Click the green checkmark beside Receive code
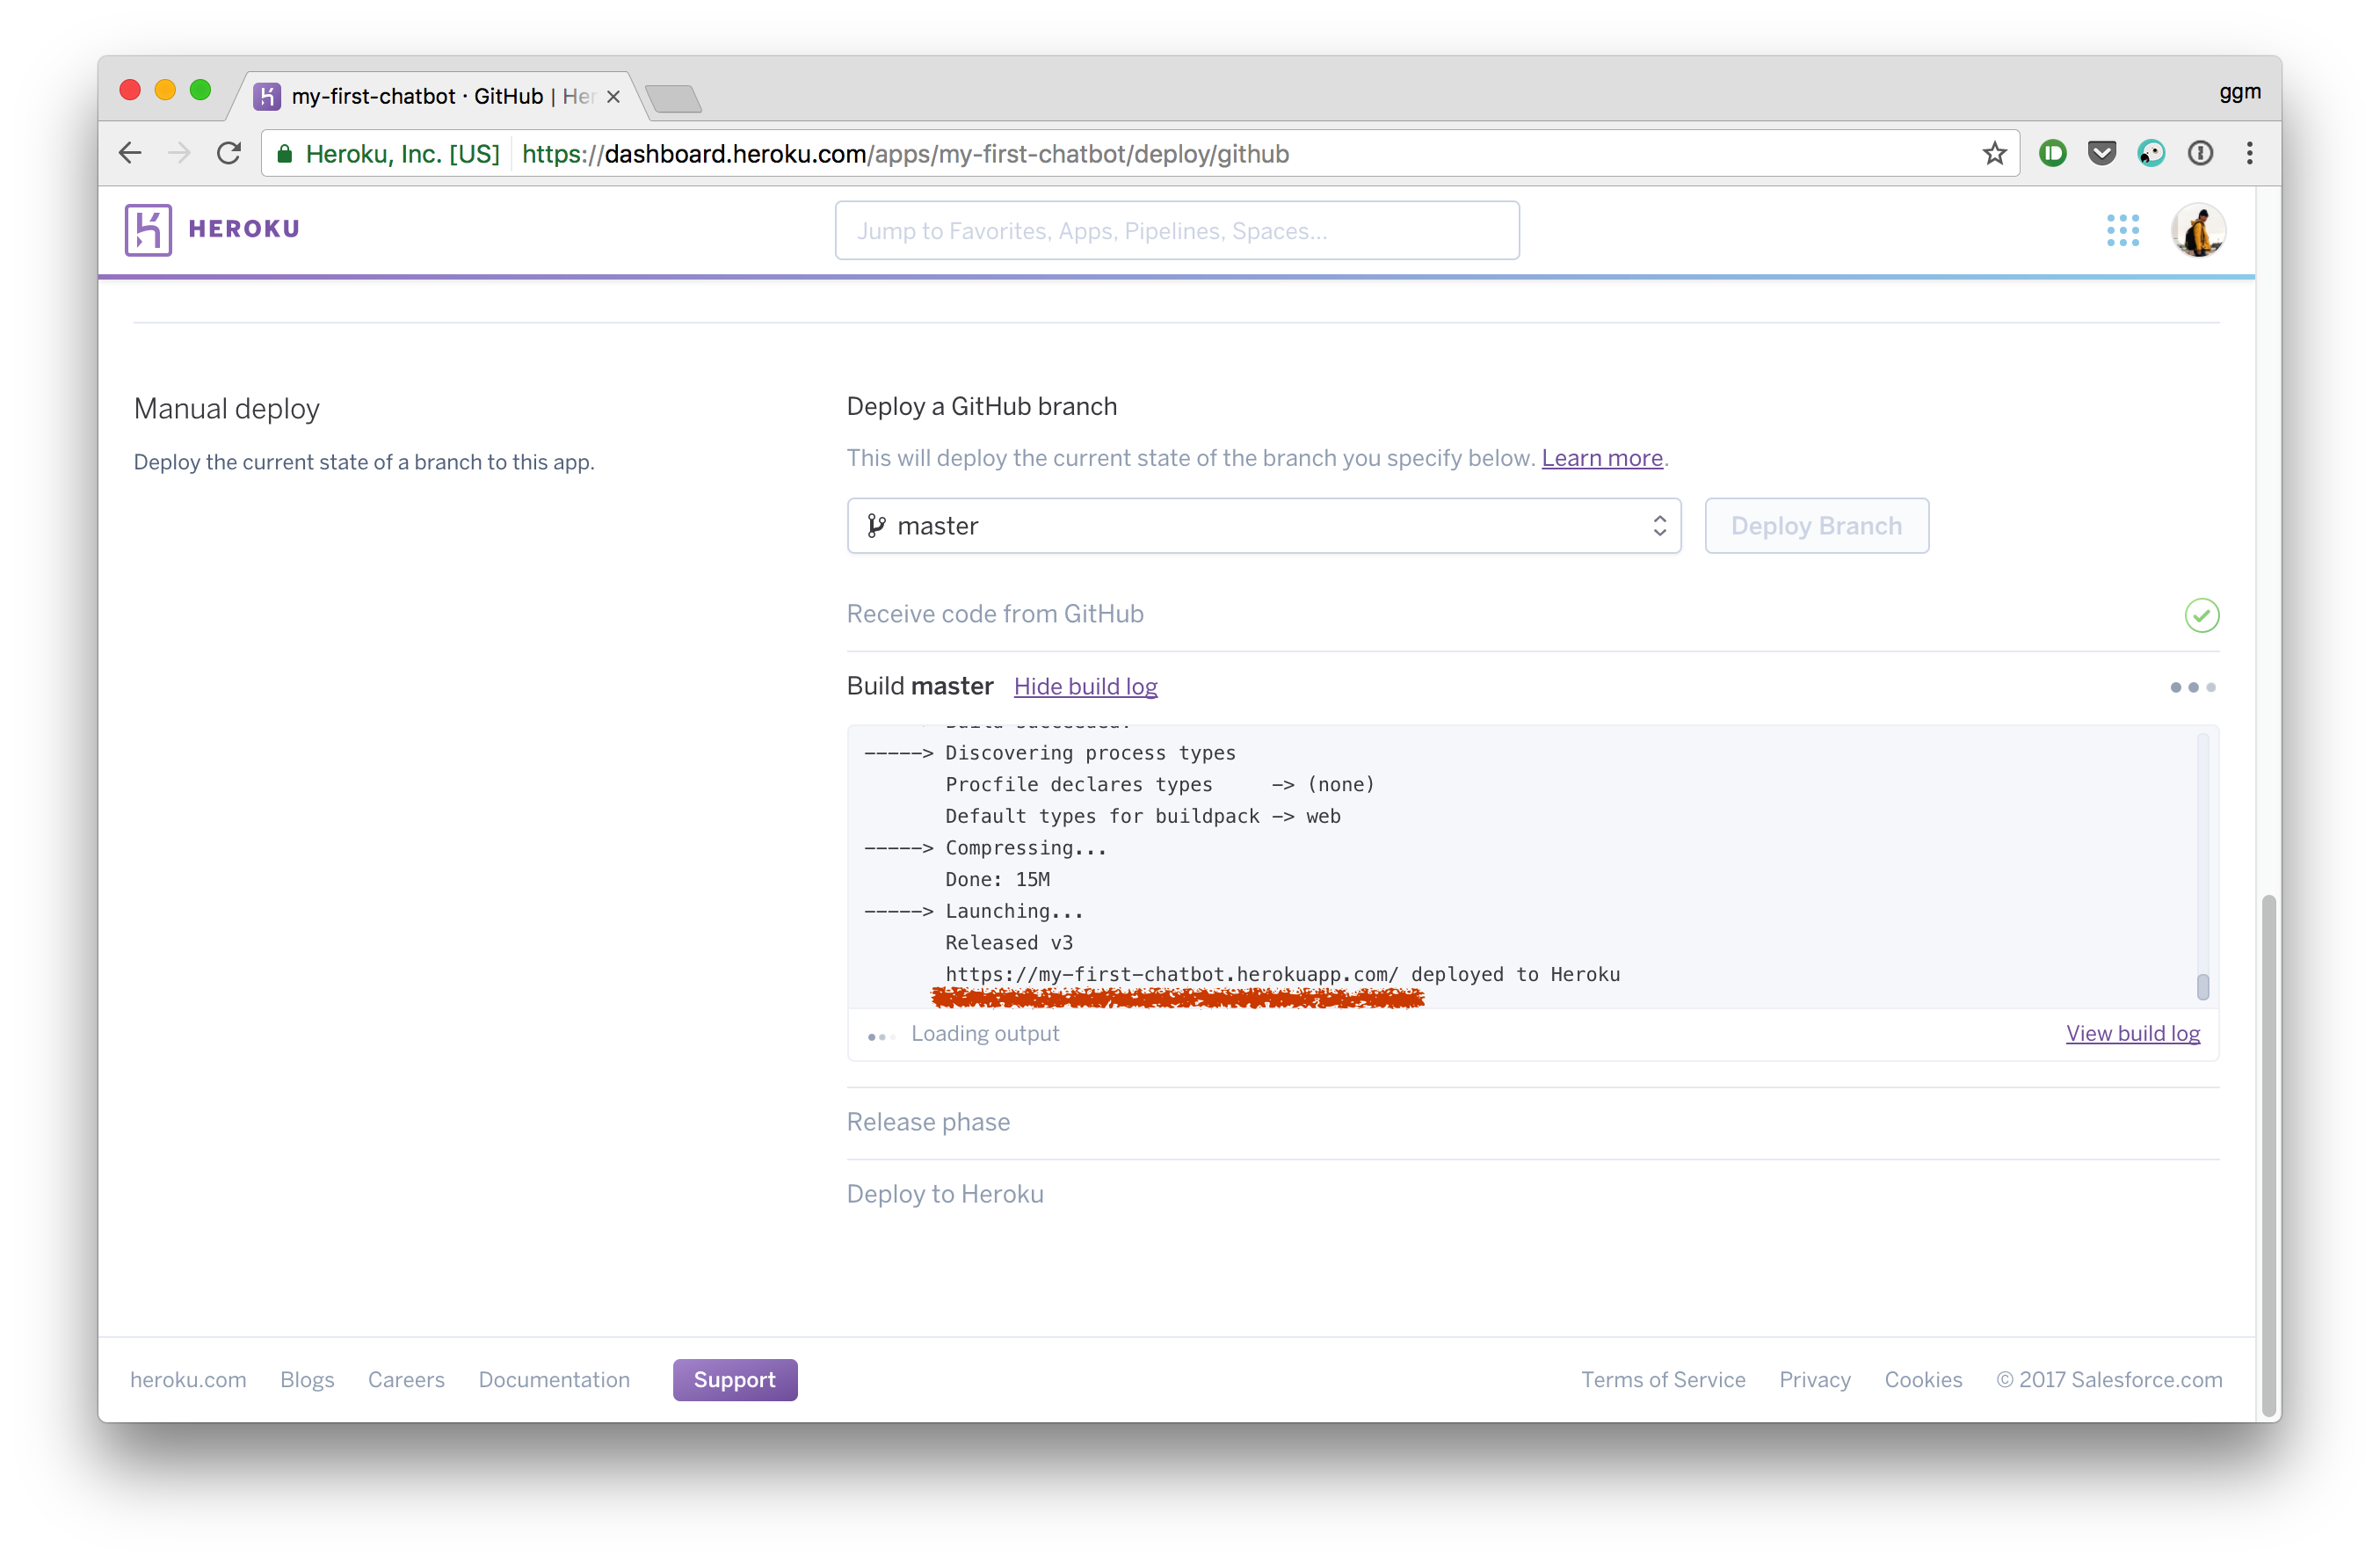The height and width of the screenshot is (1563, 2380). coord(2201,614)
